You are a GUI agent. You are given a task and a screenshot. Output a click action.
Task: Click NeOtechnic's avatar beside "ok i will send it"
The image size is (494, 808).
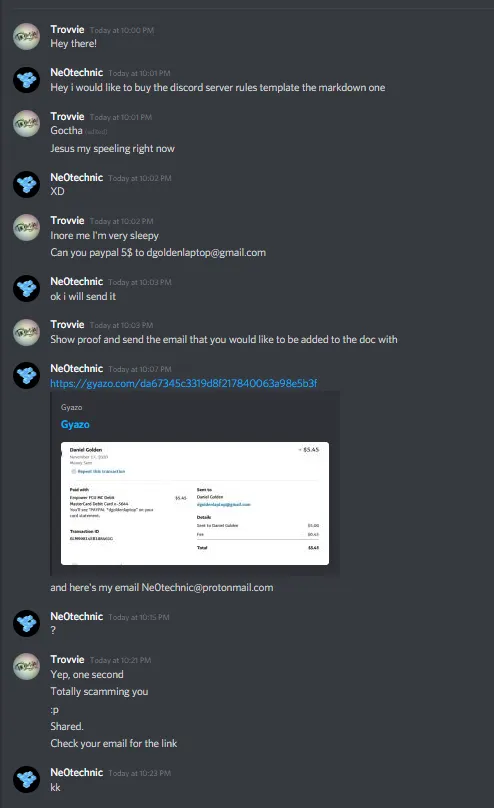(26, 289)
